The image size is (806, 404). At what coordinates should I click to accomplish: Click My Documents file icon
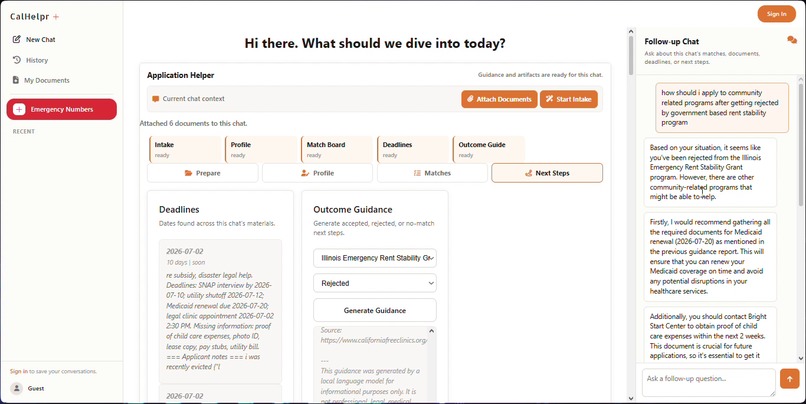16,80
